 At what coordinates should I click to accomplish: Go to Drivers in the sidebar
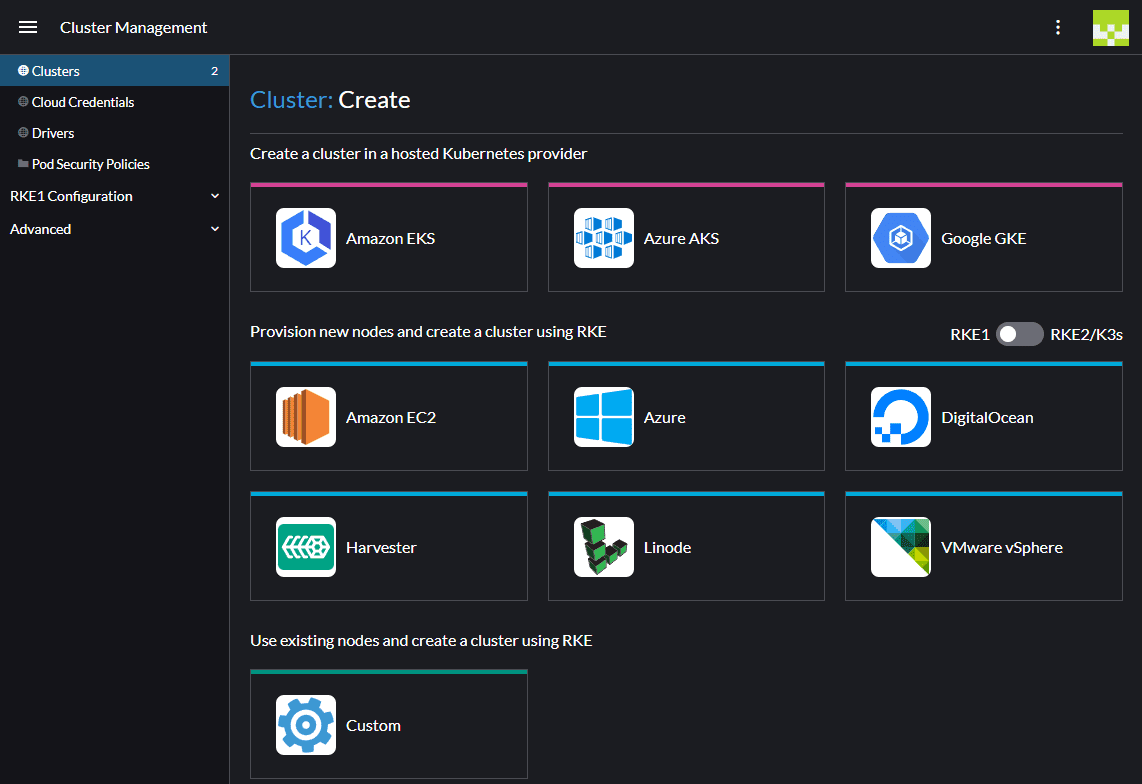53,133
